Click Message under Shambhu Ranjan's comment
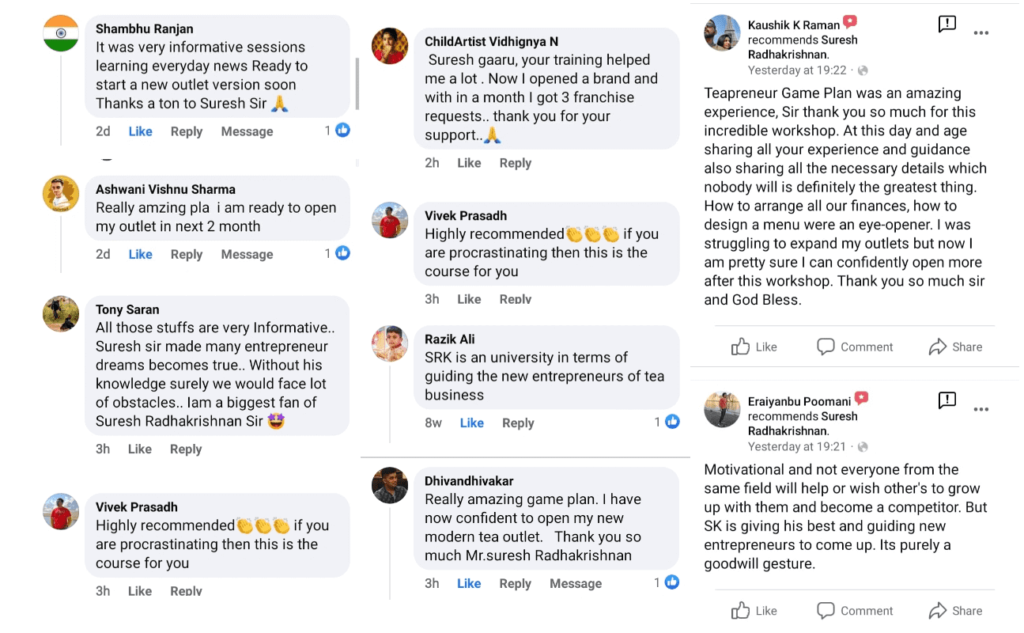The image size is (1024, 633). [x=246, y=131]
